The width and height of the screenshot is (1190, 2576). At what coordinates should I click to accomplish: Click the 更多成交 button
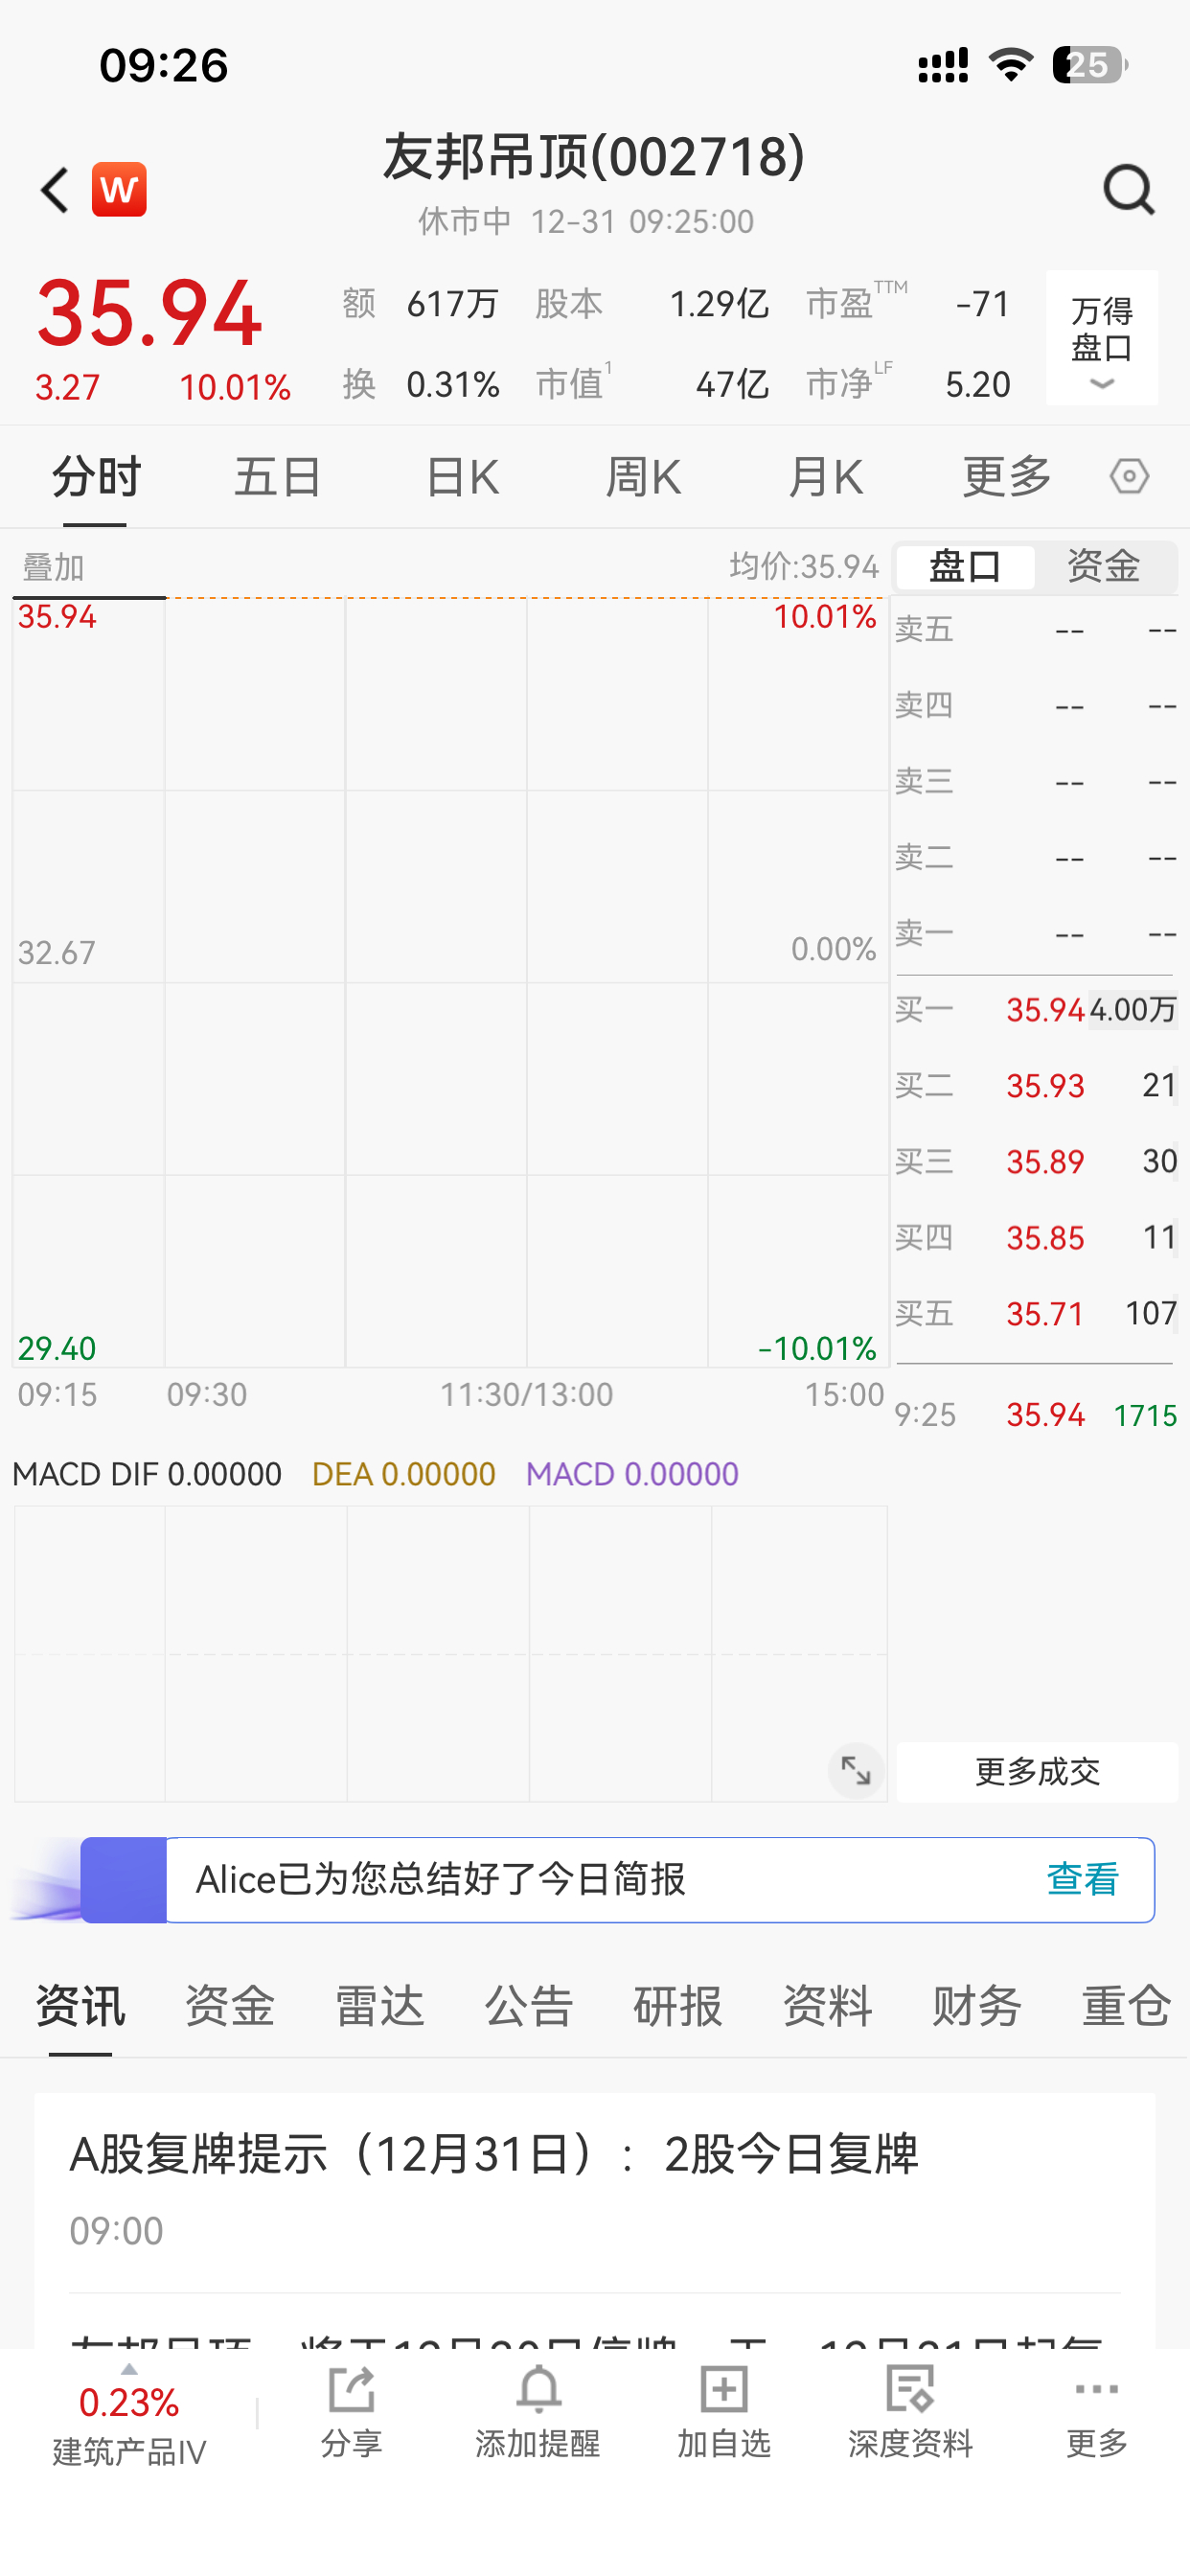pyautogui.click(x=1036, y=1772)
